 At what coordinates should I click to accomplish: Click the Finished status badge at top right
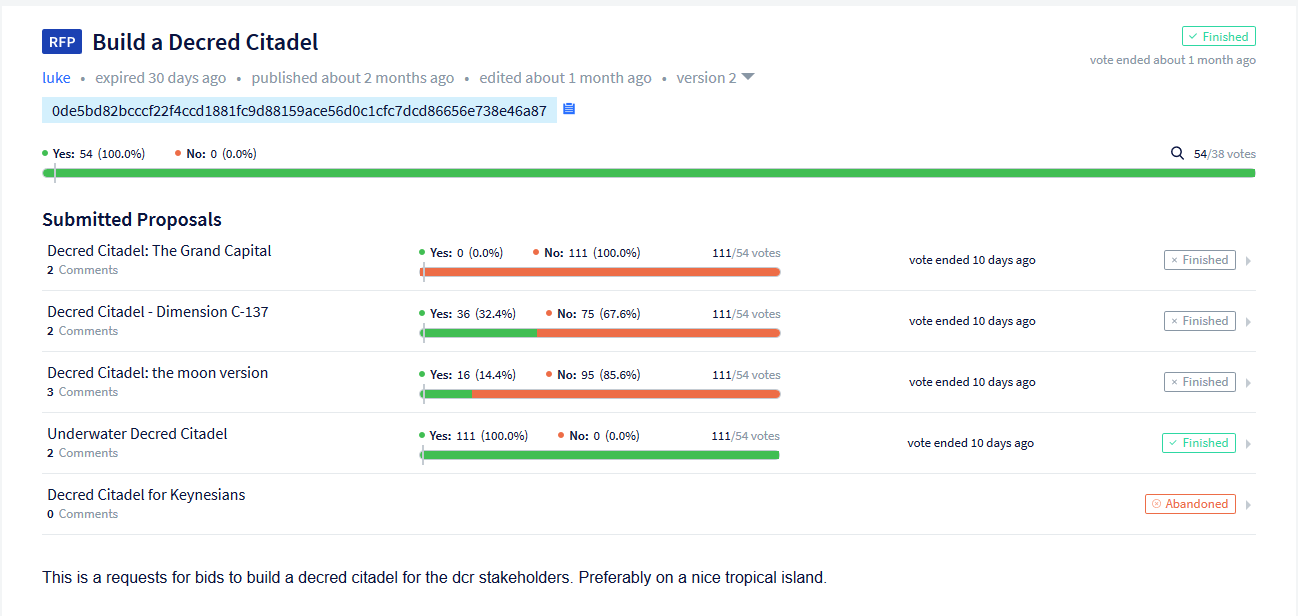point(1218,37)
